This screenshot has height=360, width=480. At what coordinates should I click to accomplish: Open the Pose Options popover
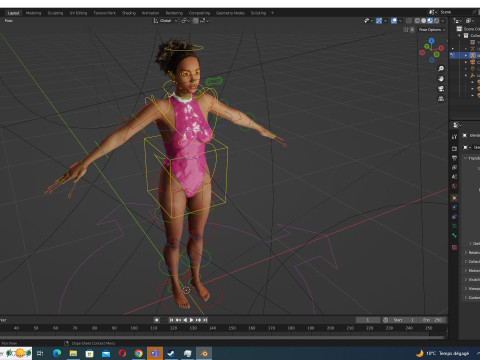432,30
